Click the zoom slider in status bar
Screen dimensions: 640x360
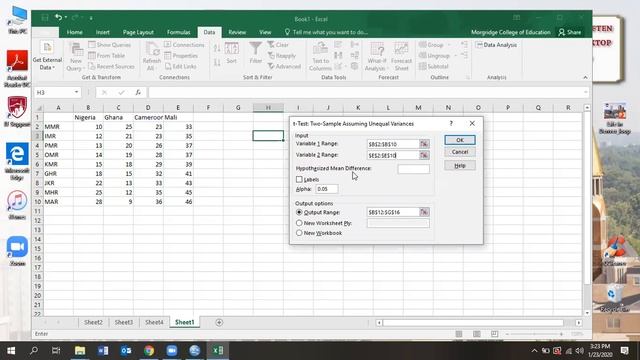pyautogui.click(x=534, y=334)
